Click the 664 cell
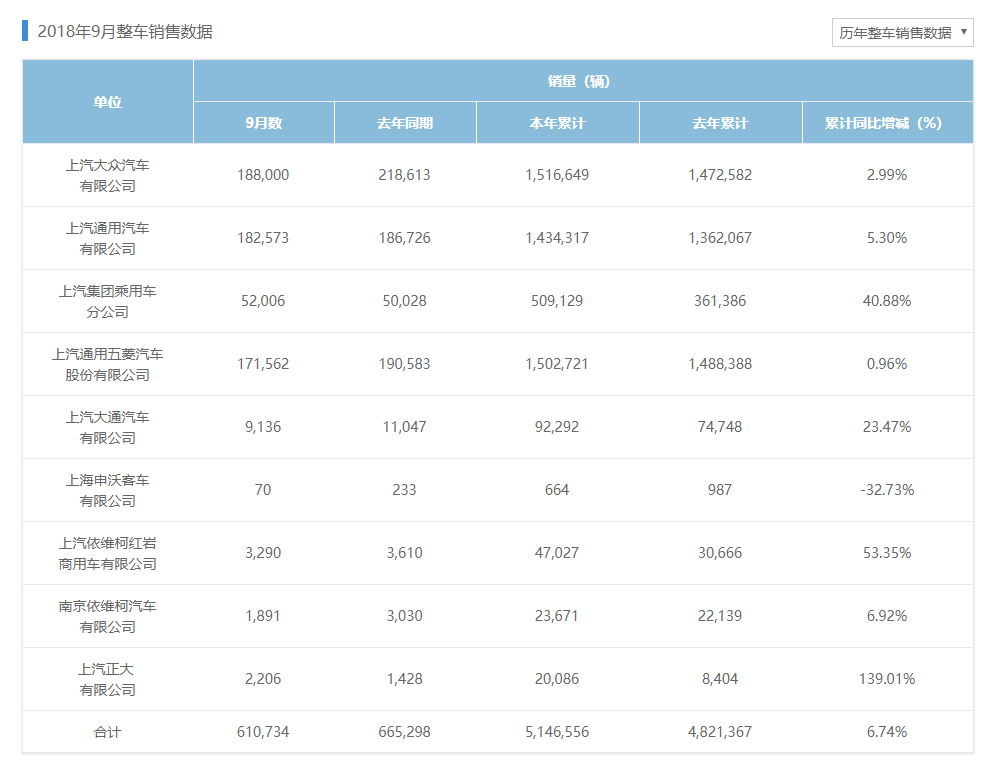The height and width of the screenshot is (772, 1002). (557, 490)
